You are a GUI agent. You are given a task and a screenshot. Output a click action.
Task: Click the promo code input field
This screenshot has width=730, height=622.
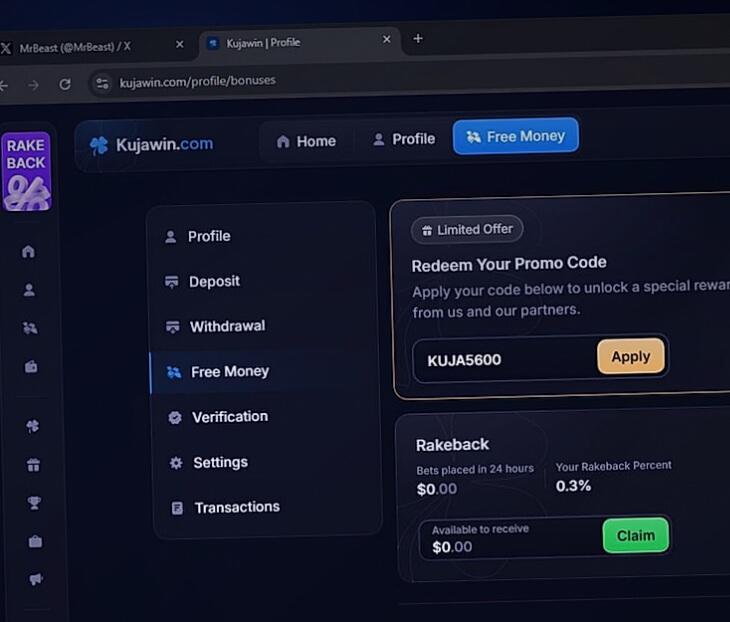pos(504,360)
